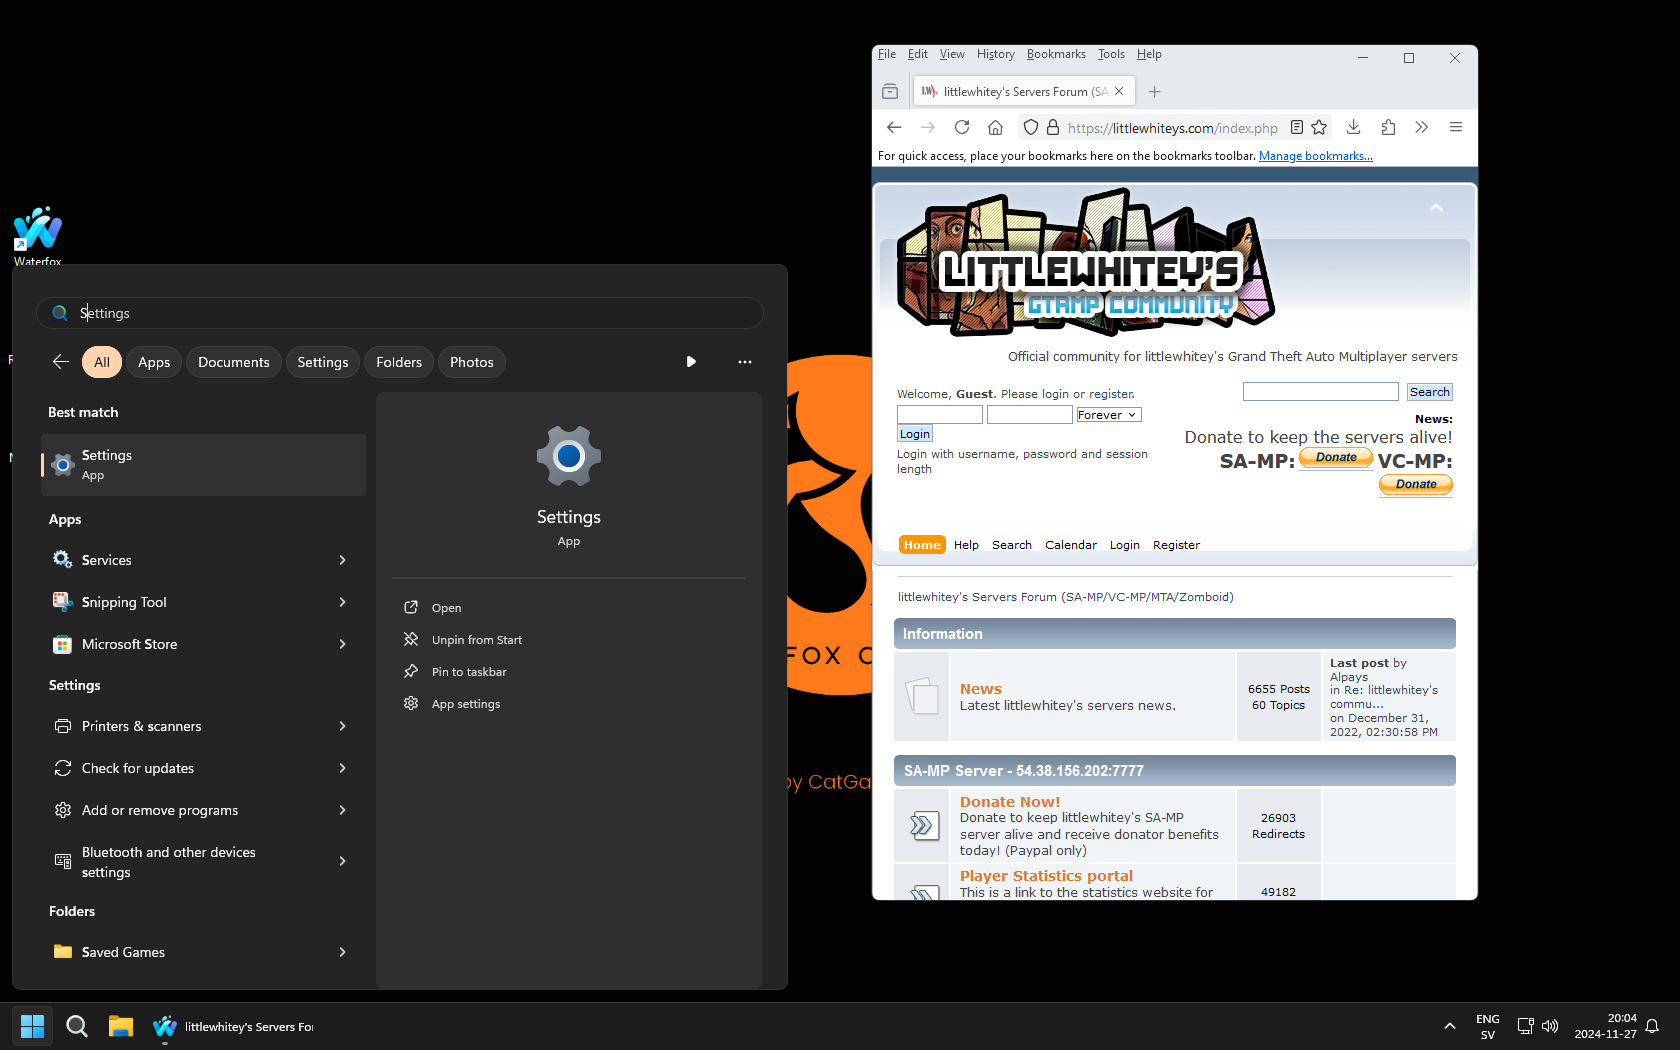Click the forum Login button
The height and width of the screenshot is (1050, 1680).
[915, 434]
